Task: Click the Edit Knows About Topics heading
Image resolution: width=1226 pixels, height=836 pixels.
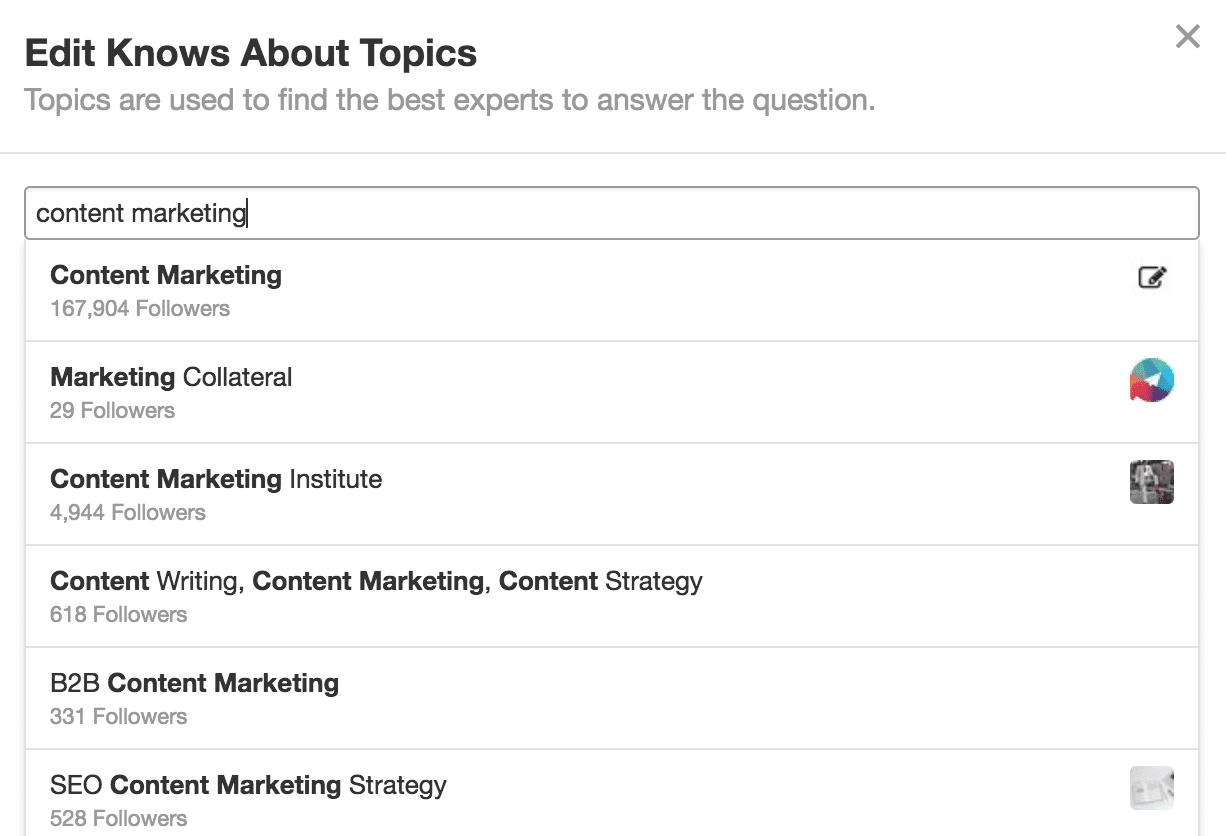Action: (x=251, y=53)
